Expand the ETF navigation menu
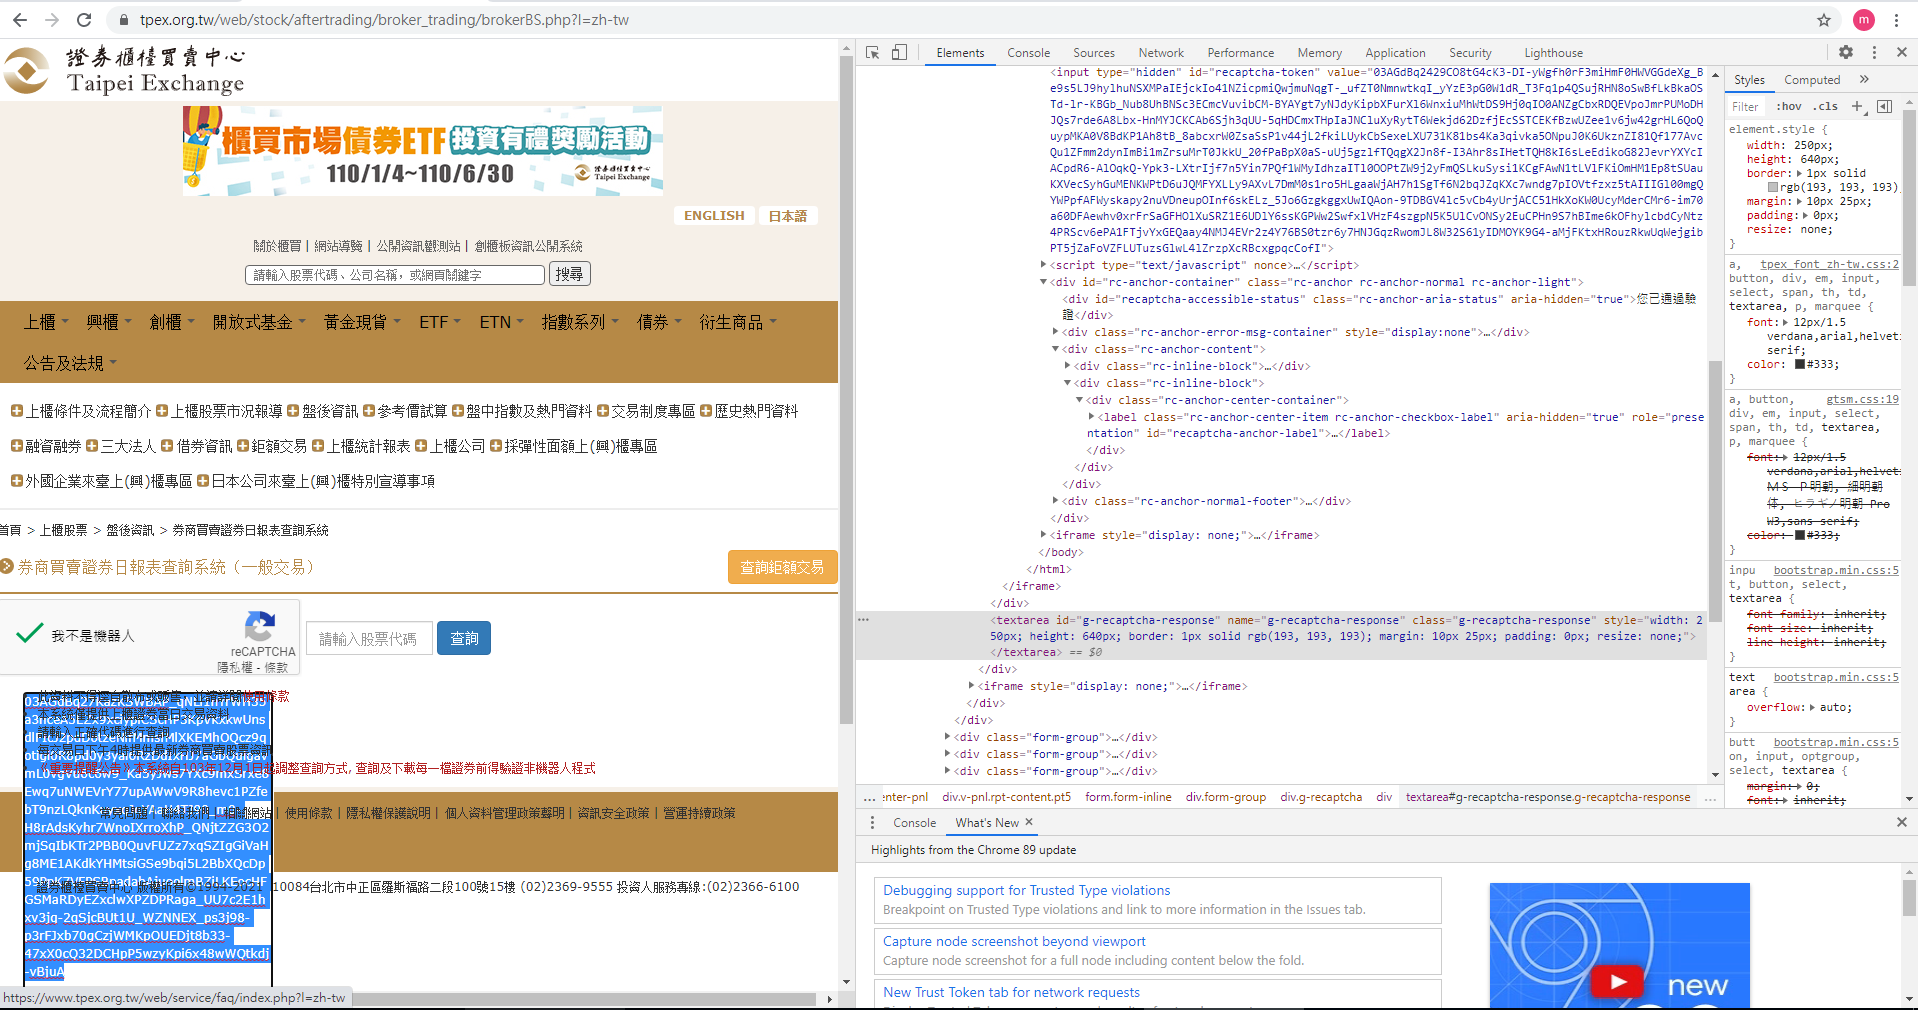Image resolution: width=1918 pixels, height=1010 pixels. [440, 322]
